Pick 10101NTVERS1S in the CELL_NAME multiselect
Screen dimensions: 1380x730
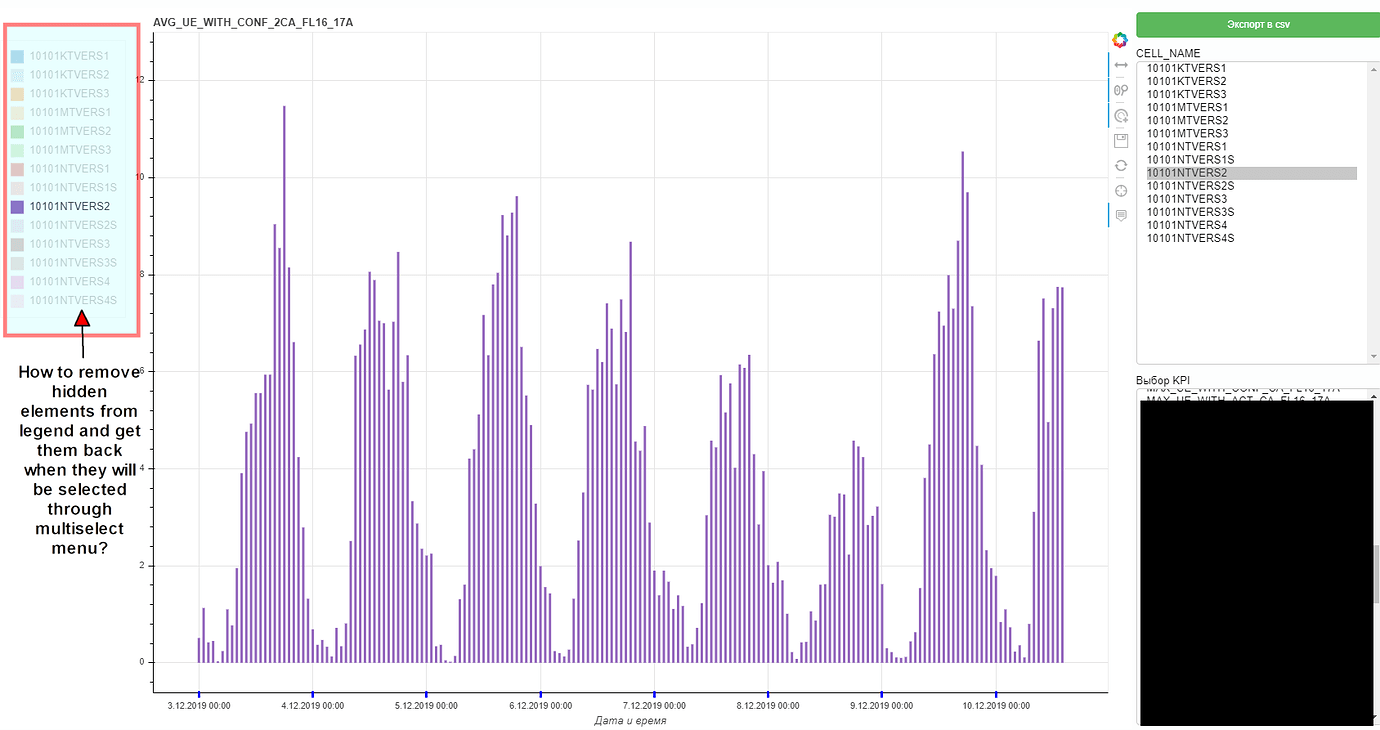1190,160
